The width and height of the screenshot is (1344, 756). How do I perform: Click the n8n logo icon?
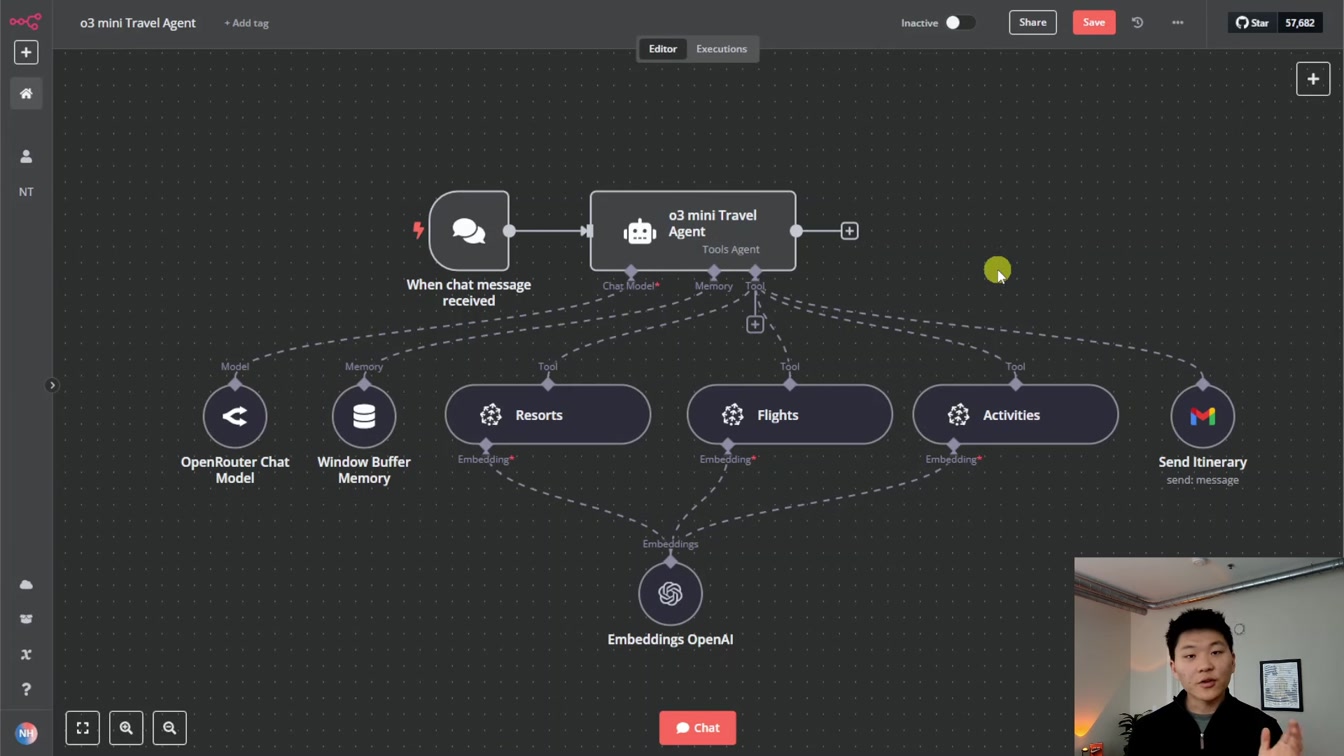(26, 21)
